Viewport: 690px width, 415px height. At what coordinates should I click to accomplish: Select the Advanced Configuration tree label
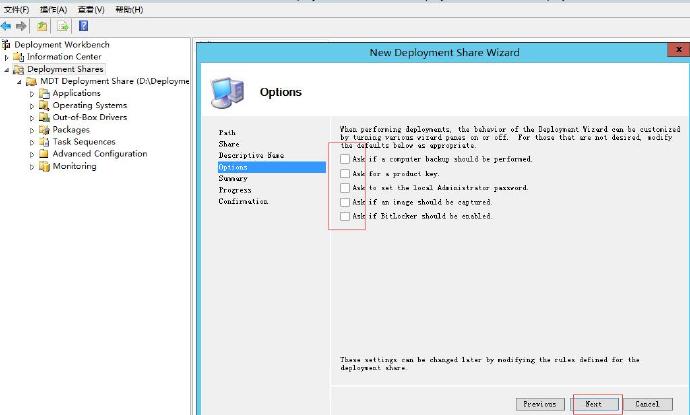click(100, 154)
